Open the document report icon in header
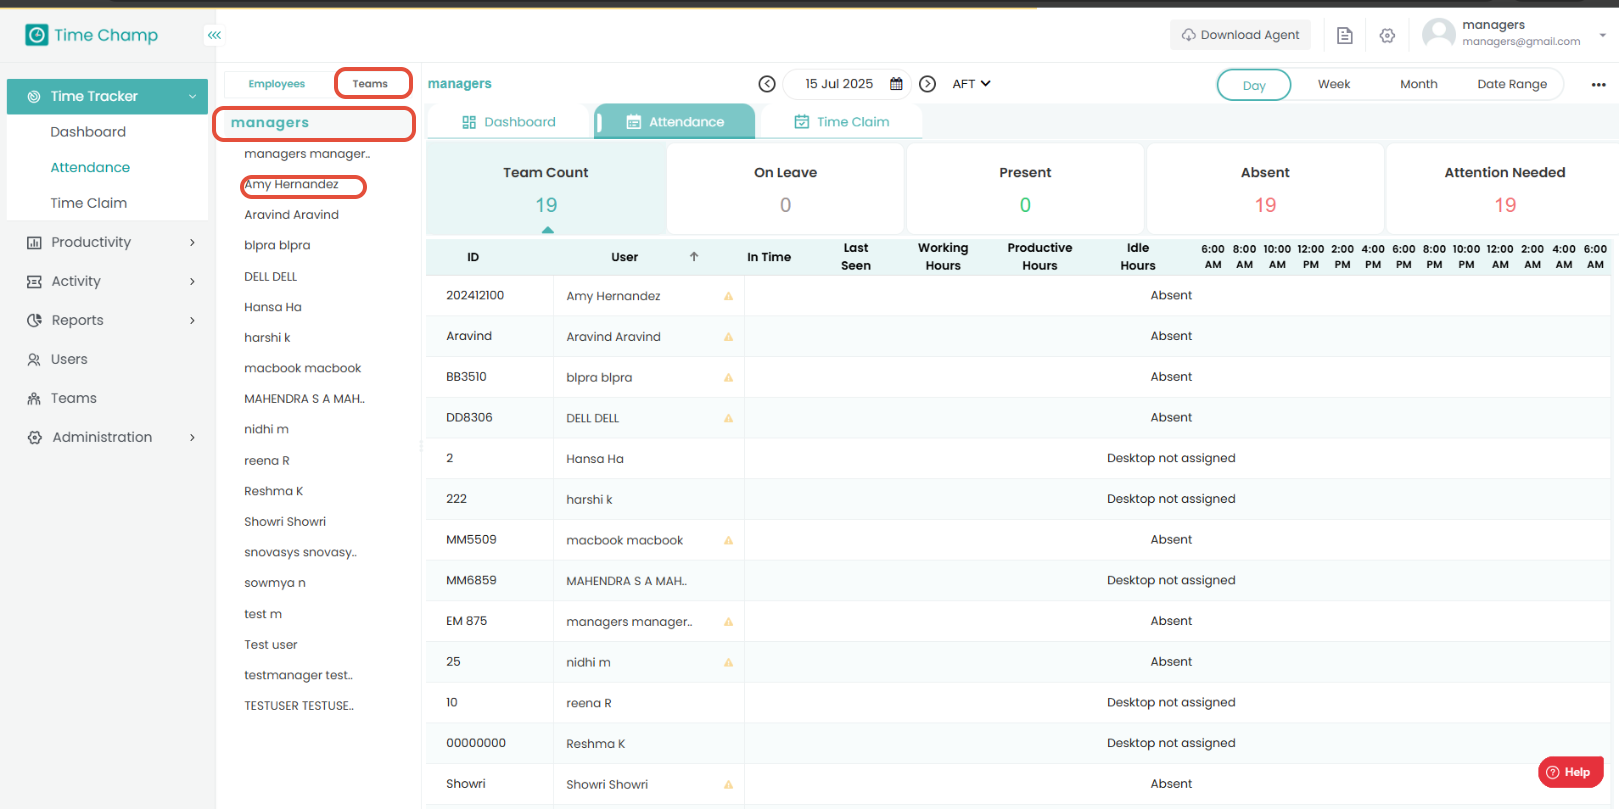 [1345, 35]
